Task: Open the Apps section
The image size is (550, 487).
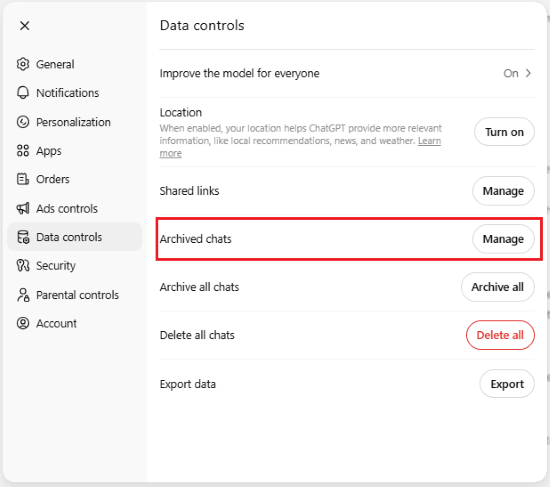Action: [x=74, y=151]
